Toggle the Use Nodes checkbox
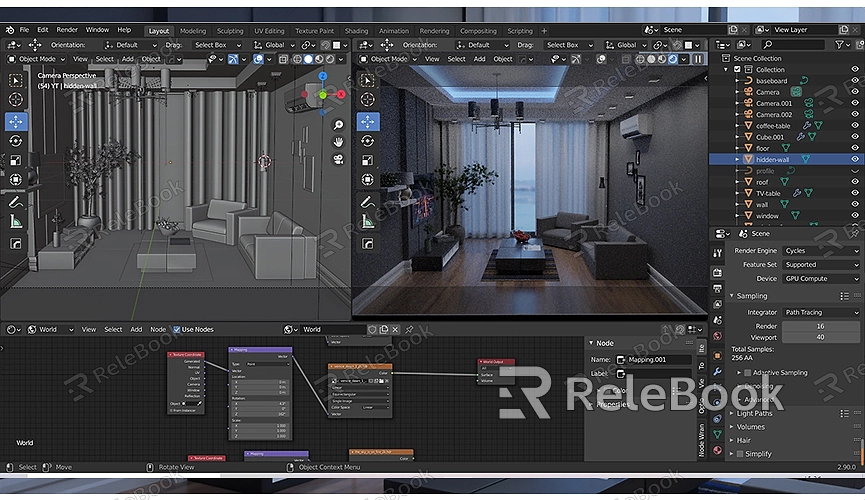Viewport: 865px width, 500px height. click(x=177, y=329)
